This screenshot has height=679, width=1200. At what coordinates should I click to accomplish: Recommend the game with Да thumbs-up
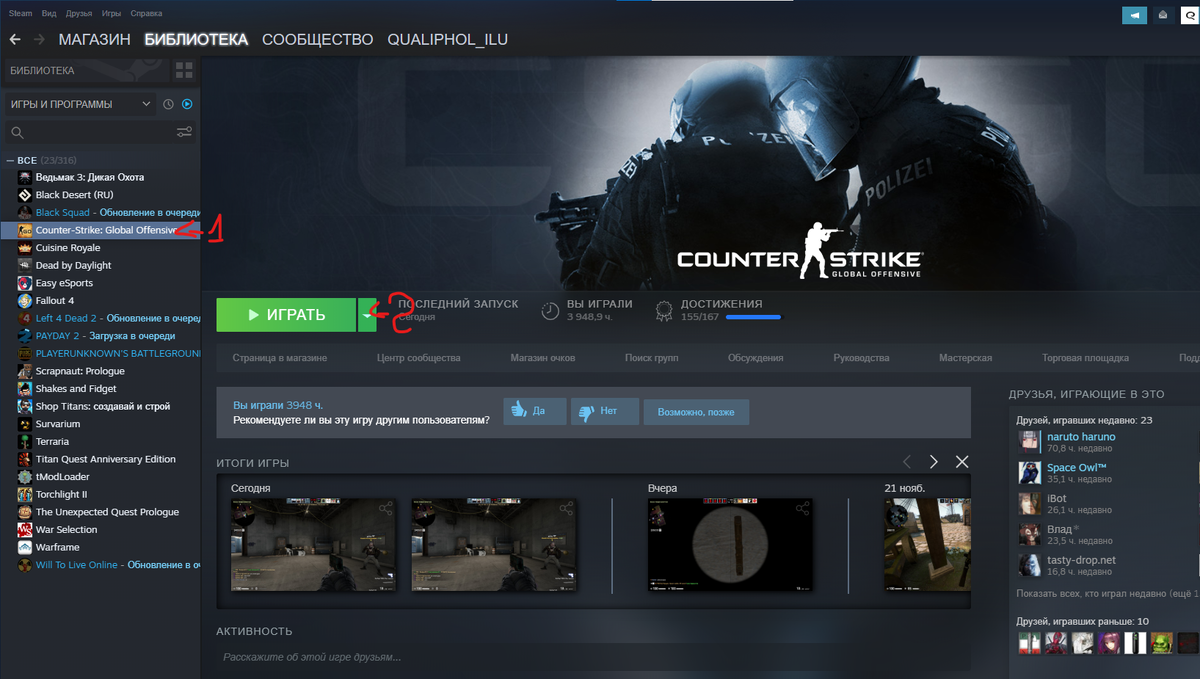(534, 411)
